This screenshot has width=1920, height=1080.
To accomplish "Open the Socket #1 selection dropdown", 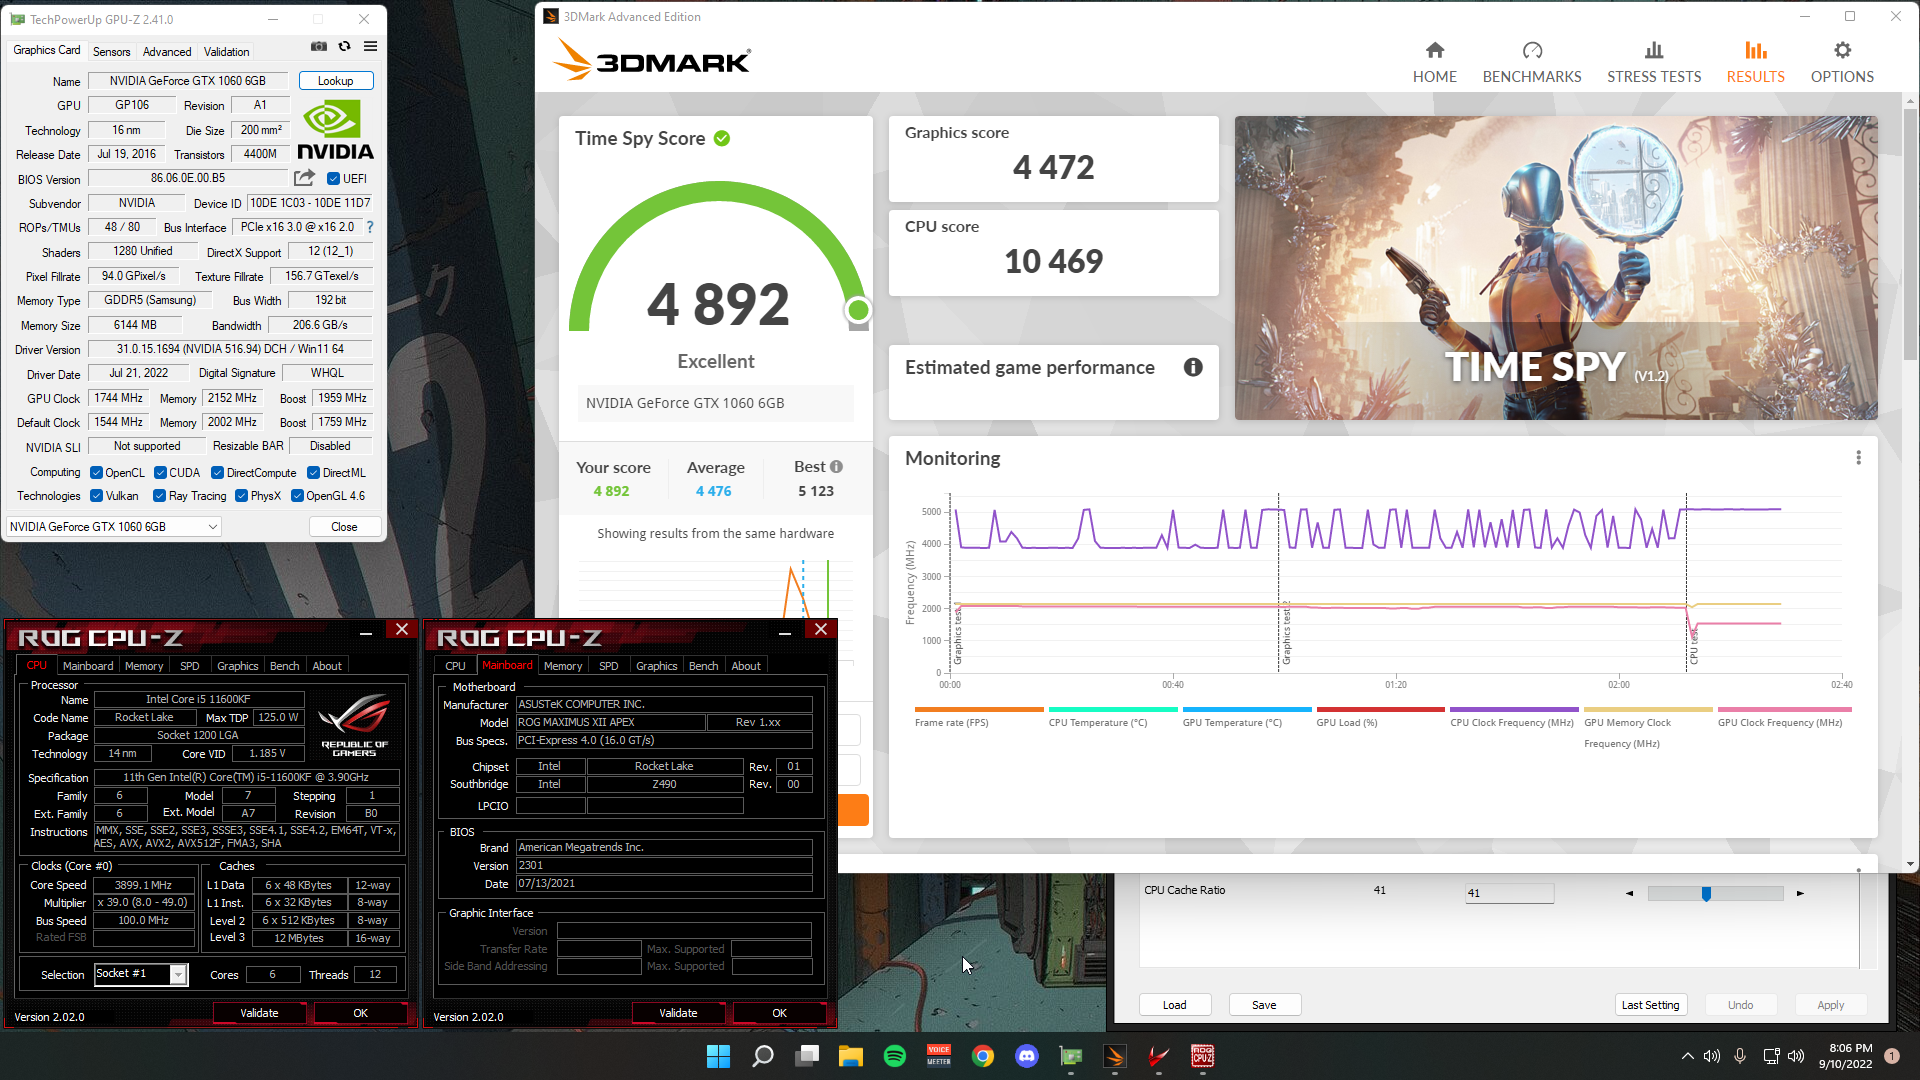I will (140, 974).
